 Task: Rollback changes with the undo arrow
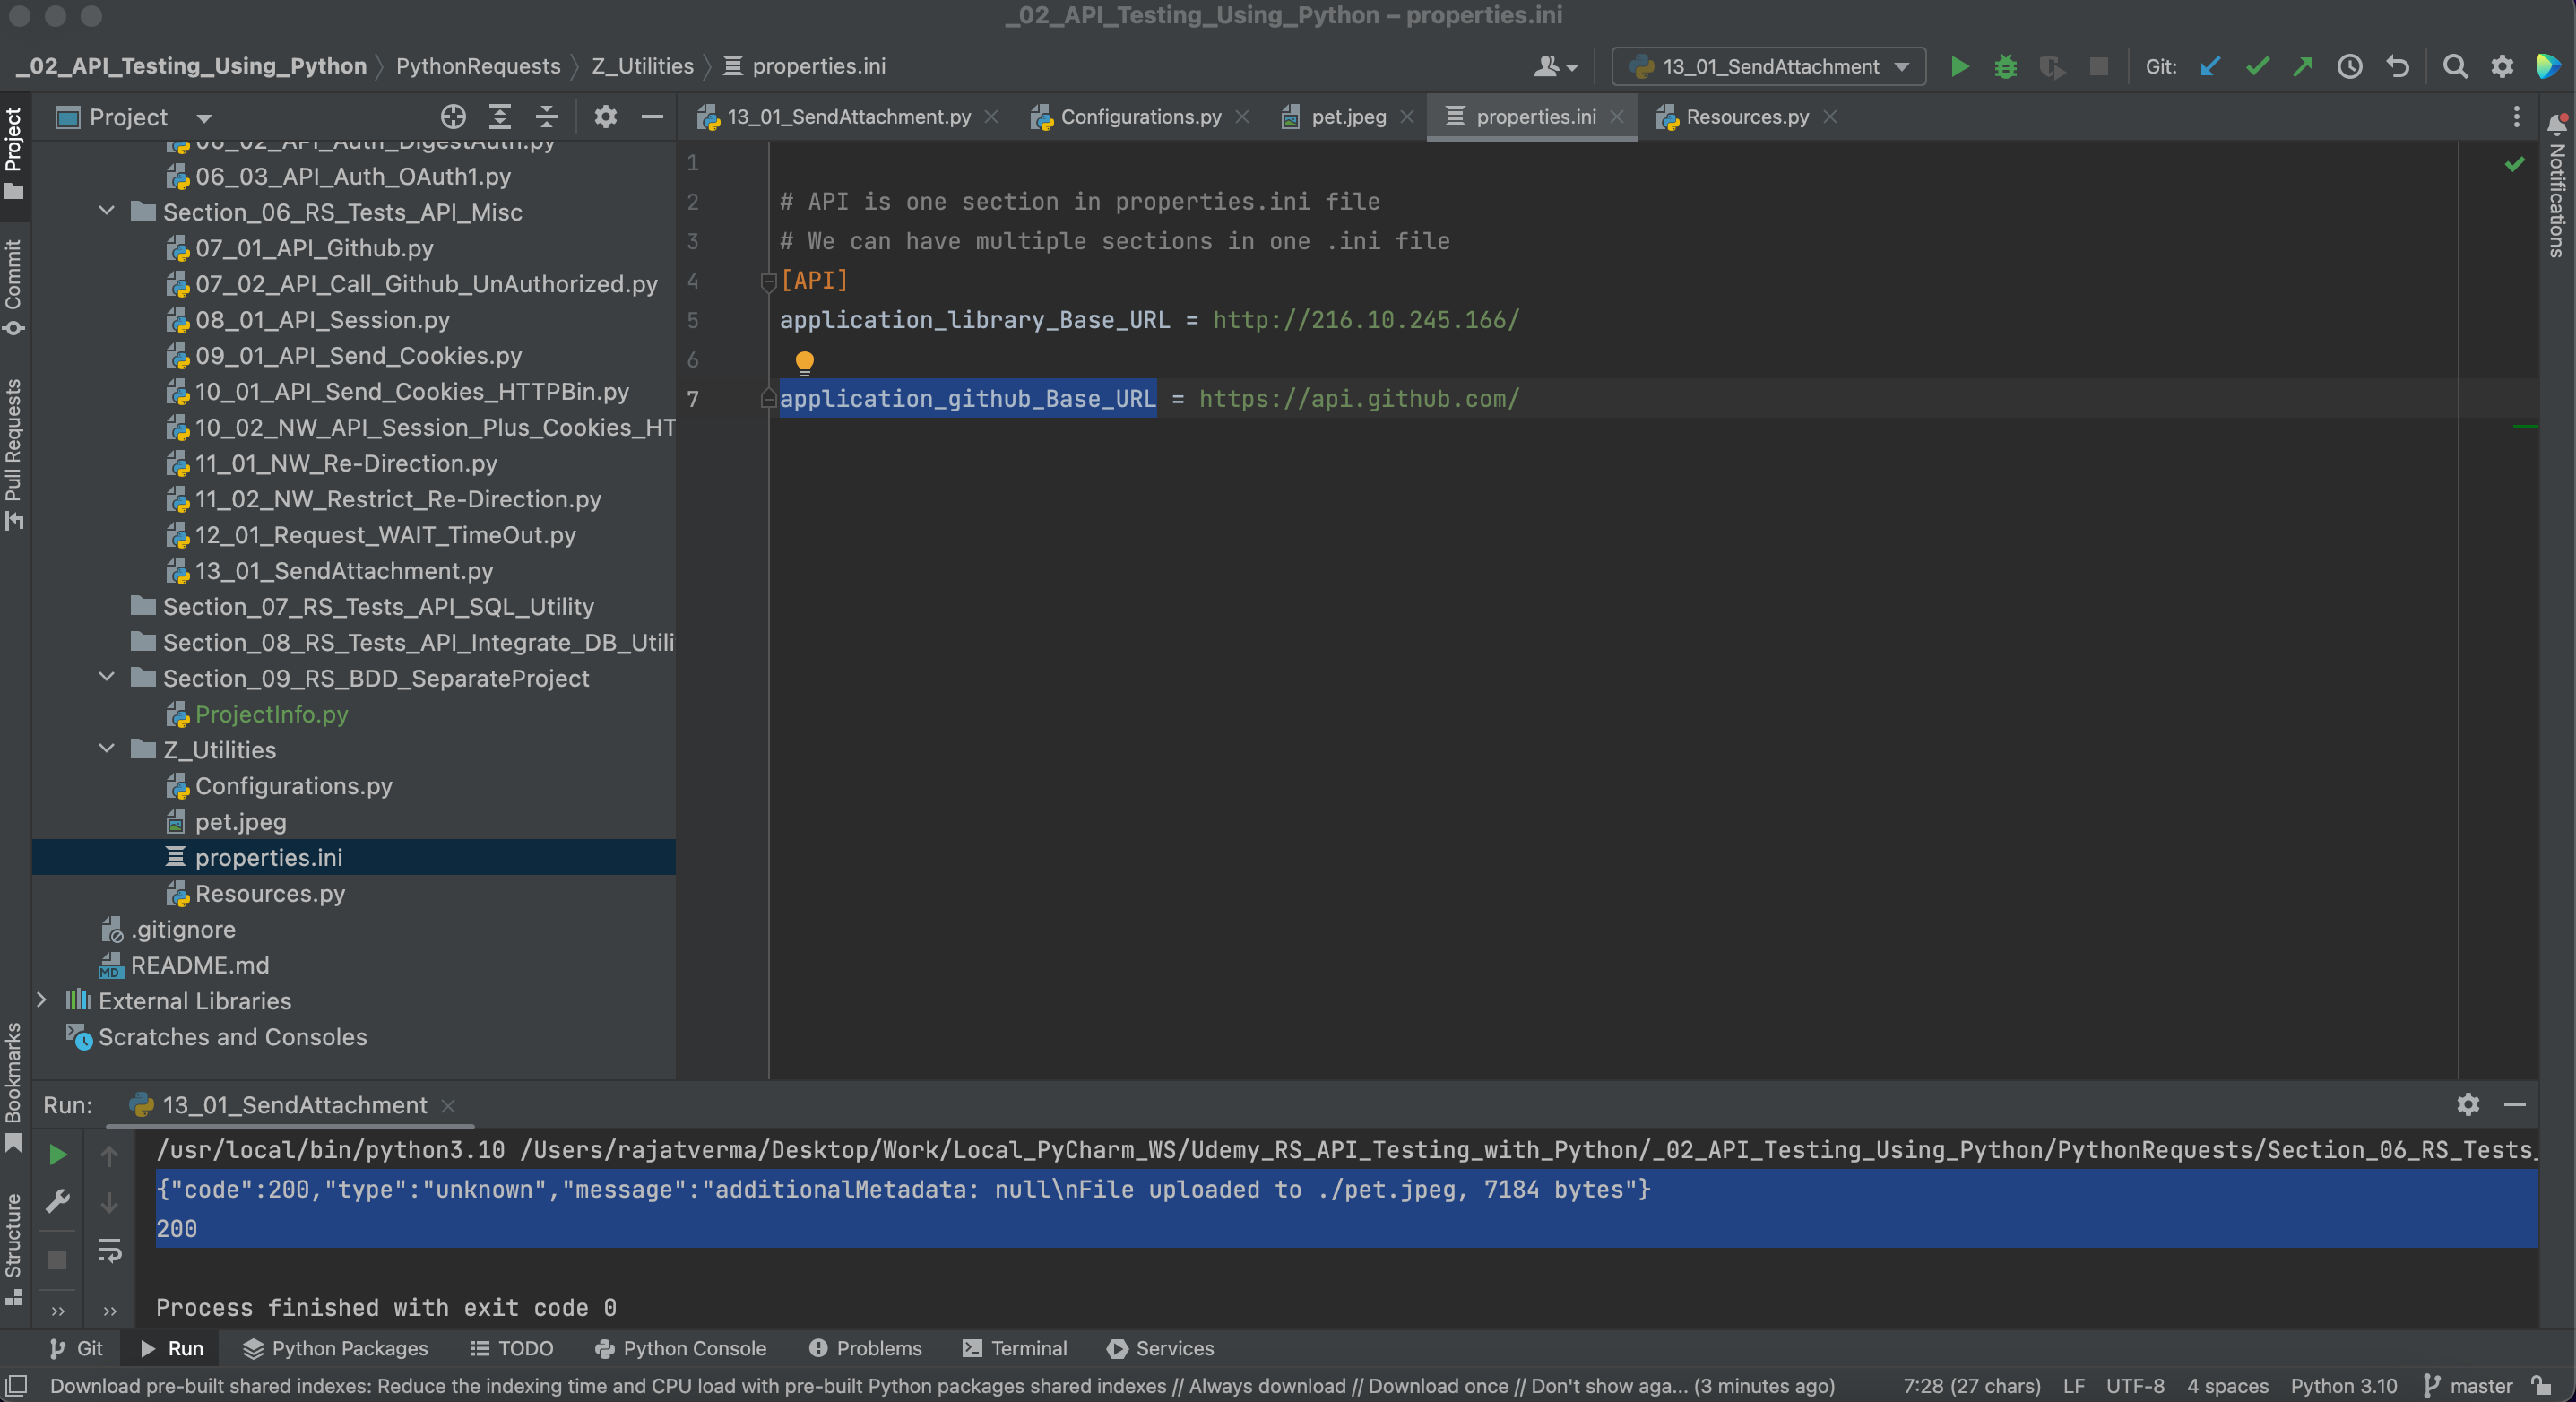(2397, 66)
